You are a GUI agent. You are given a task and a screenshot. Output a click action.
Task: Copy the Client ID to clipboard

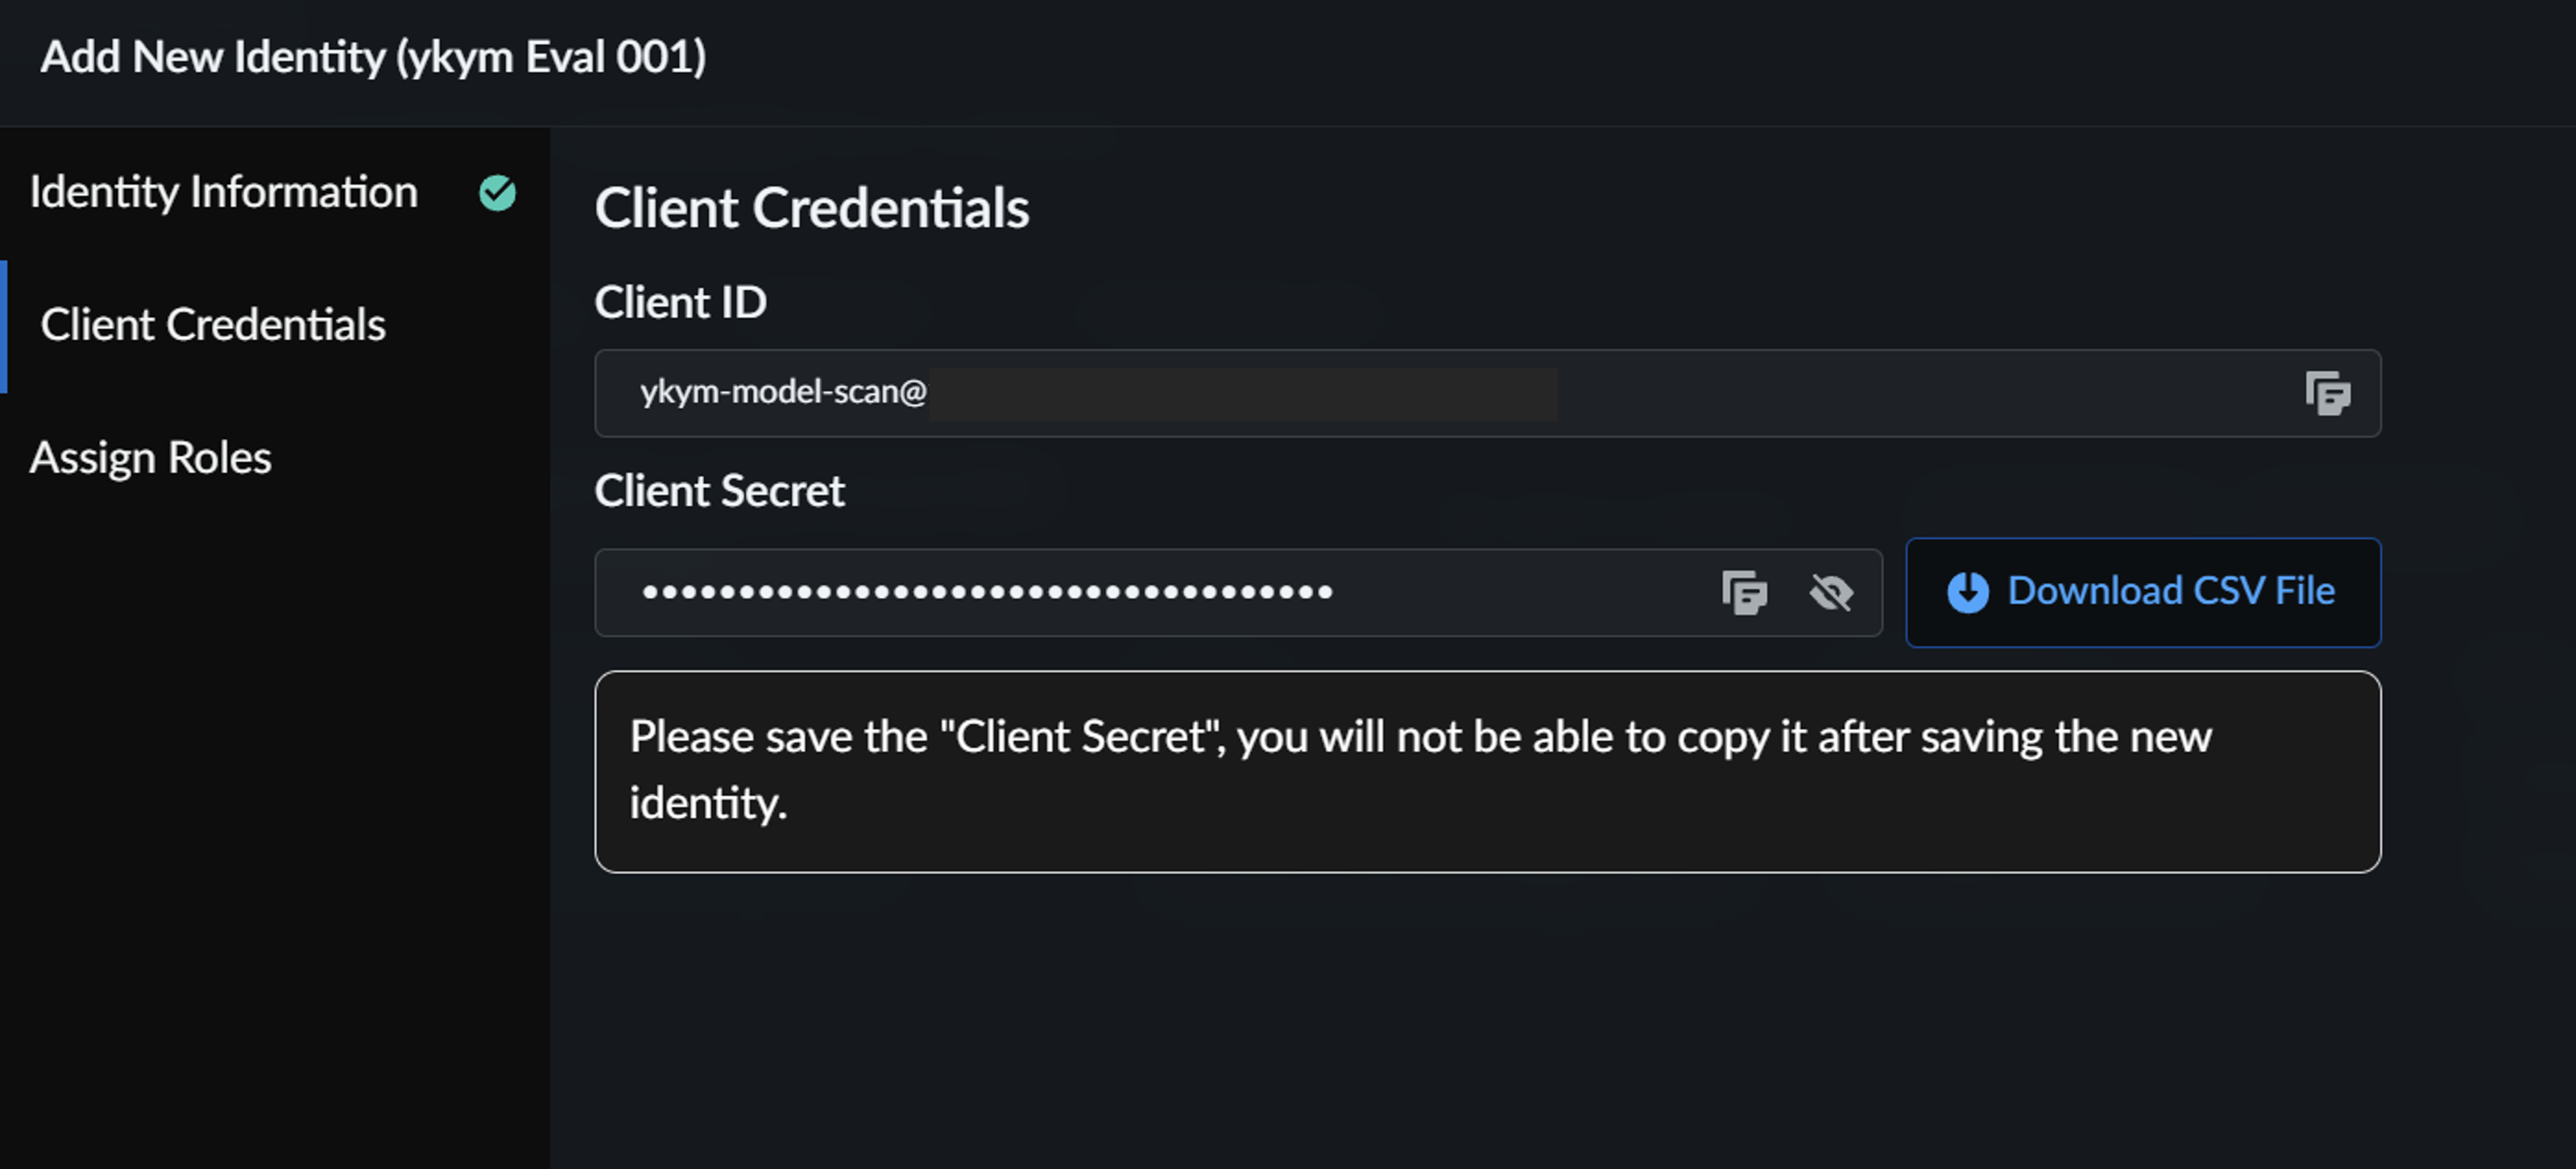pyautogui.click(x=2330, y=393)
